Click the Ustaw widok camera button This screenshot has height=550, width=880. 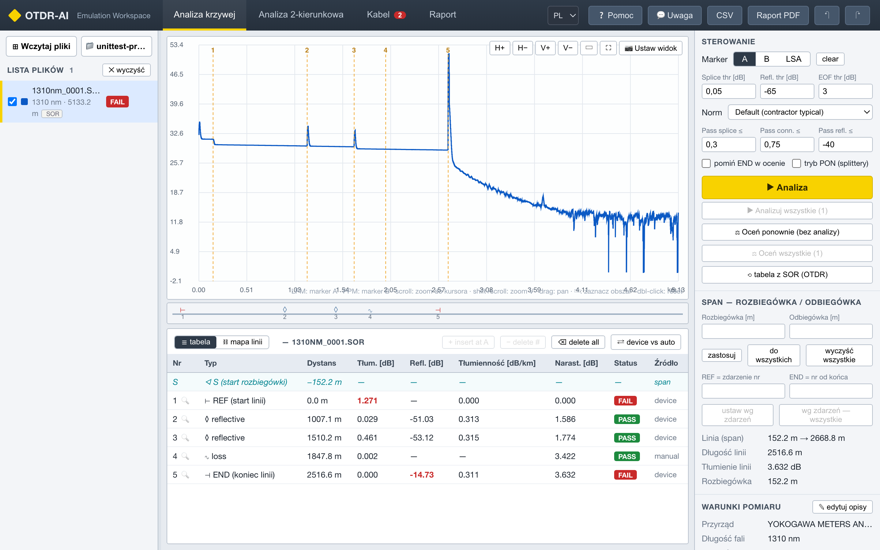[651, 48]
